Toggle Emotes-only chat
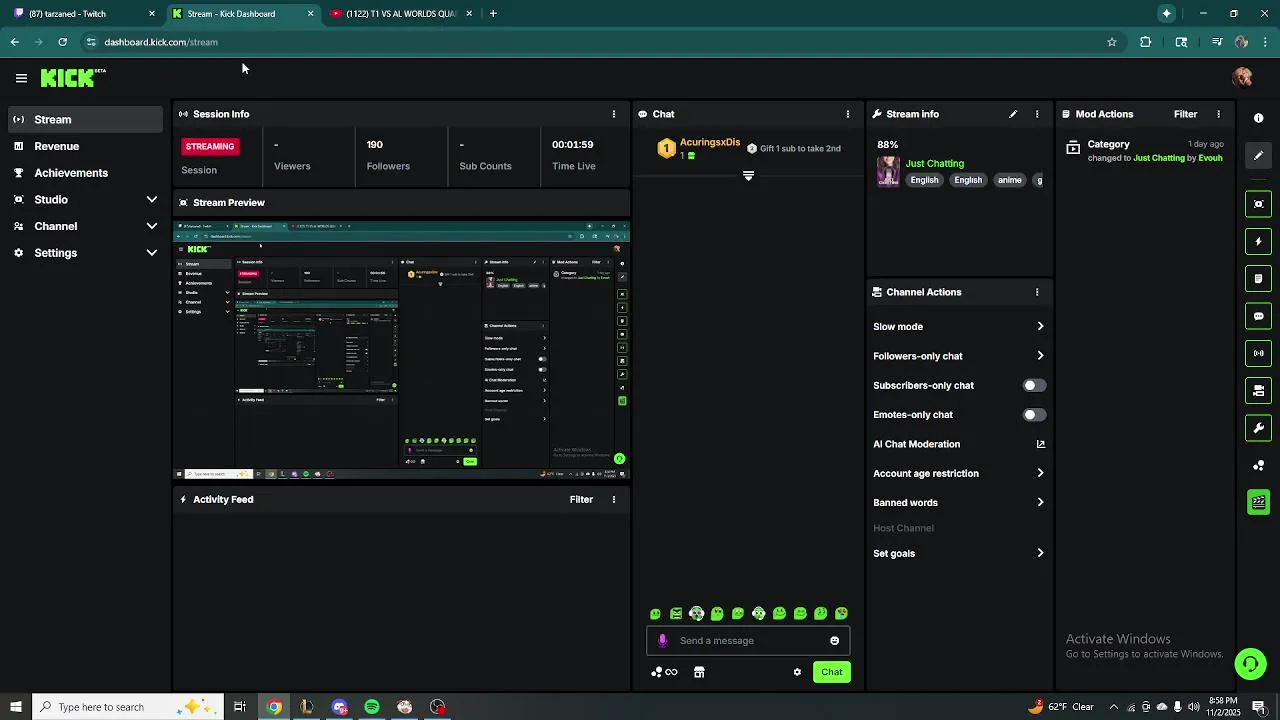The height and width of the screenshot is (720, 1280). pos(1034,415)
